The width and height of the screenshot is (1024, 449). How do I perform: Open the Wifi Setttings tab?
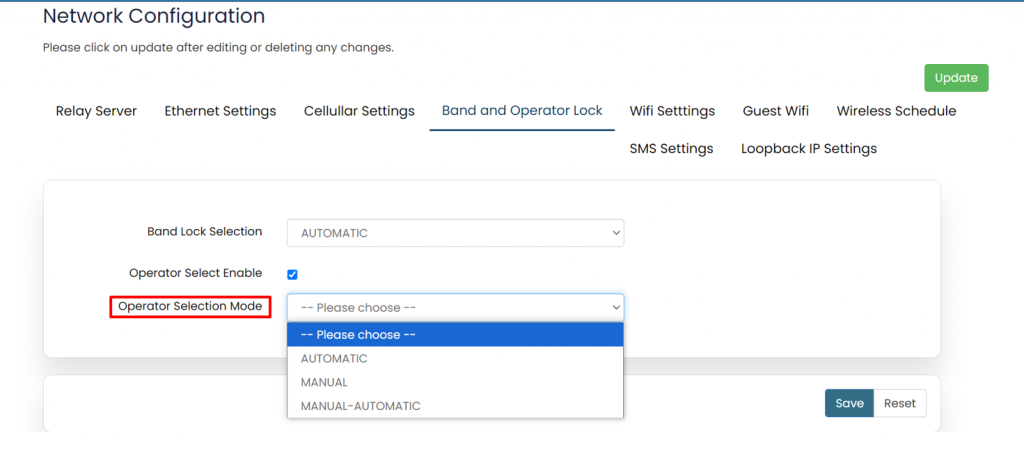click(x=672, y=111)
